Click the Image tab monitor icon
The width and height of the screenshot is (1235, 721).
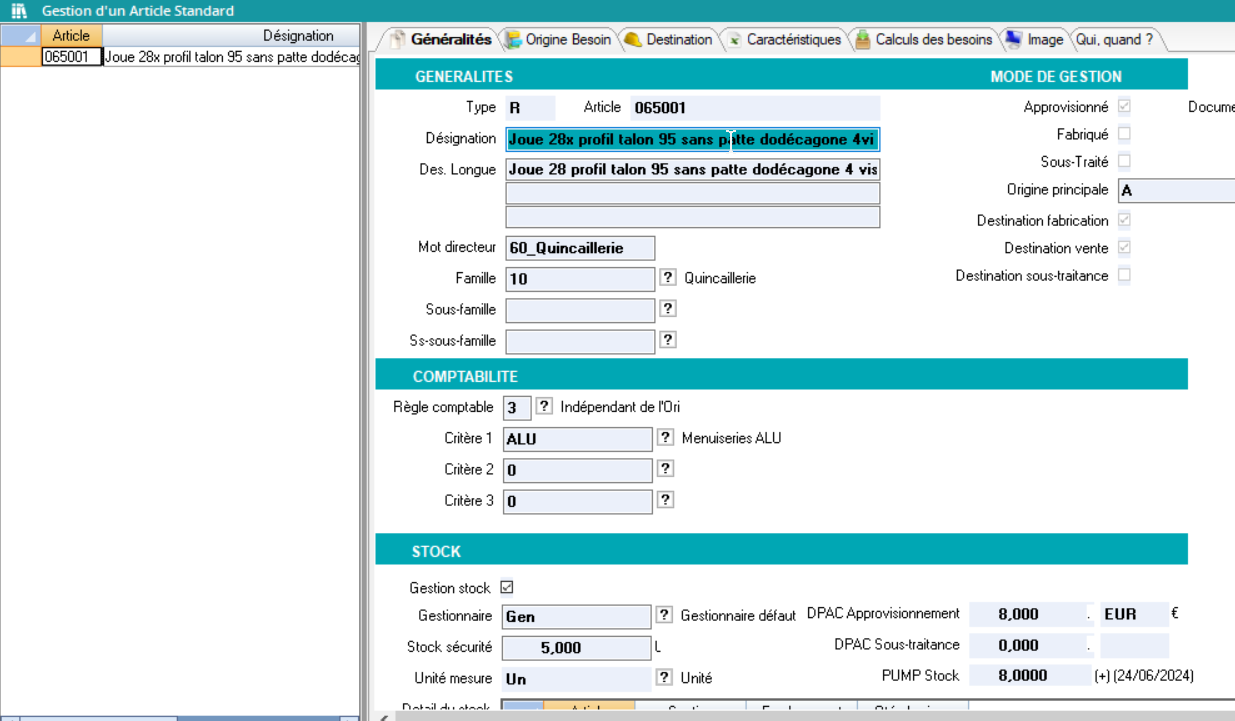[1013, 40]
